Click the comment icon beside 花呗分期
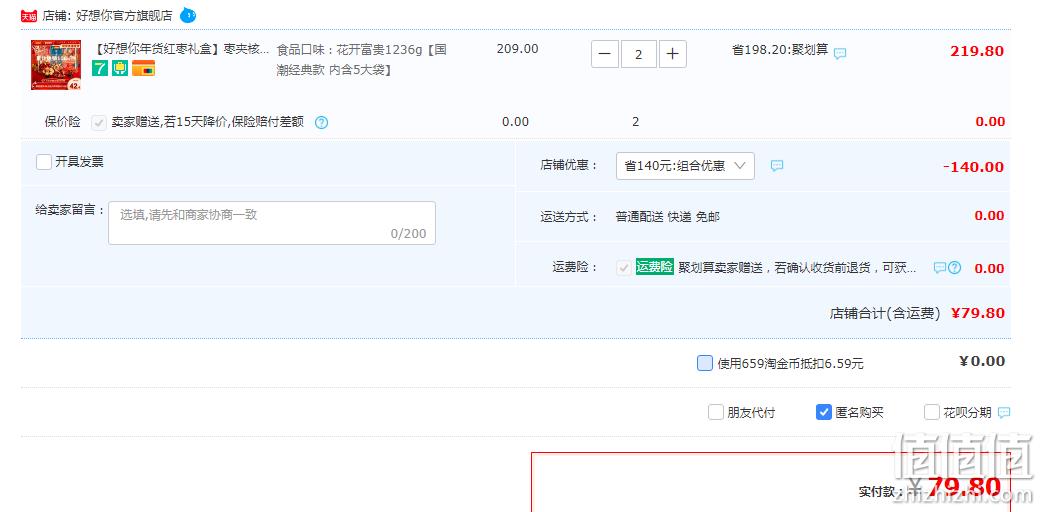This screenshot has height=512, width=1042. (1004, 413)
